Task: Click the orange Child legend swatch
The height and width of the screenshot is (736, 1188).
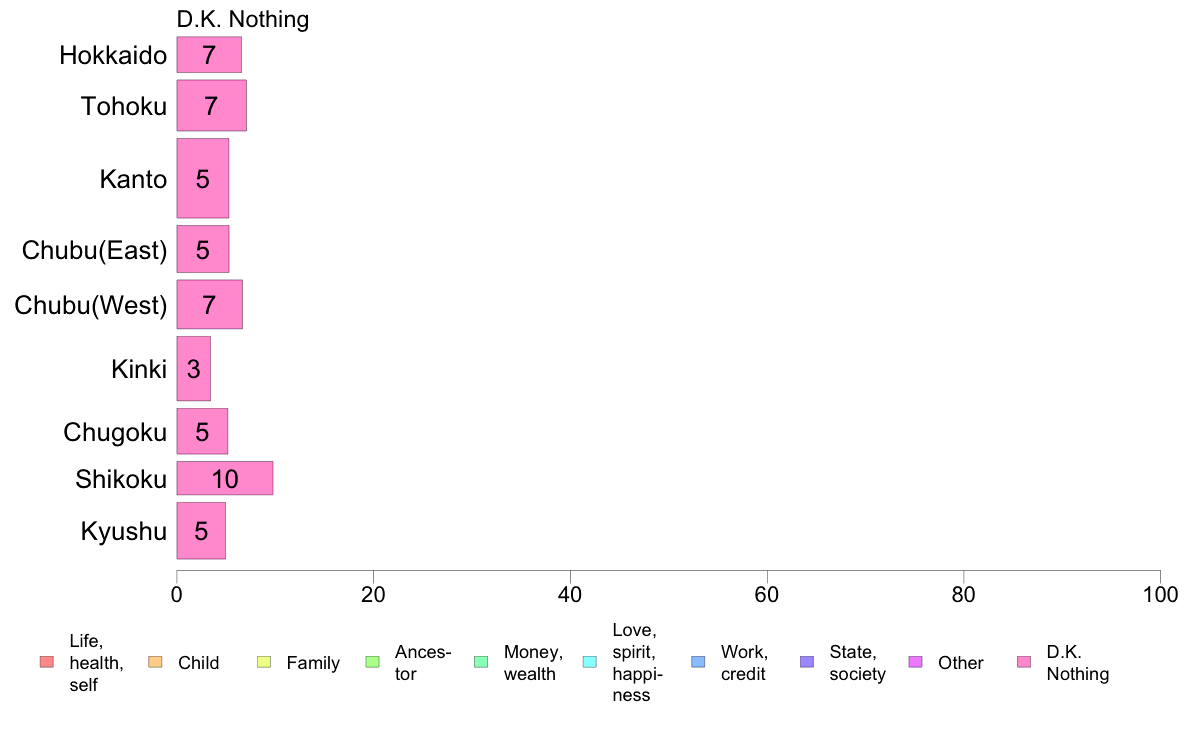Action: click(155, 662)
